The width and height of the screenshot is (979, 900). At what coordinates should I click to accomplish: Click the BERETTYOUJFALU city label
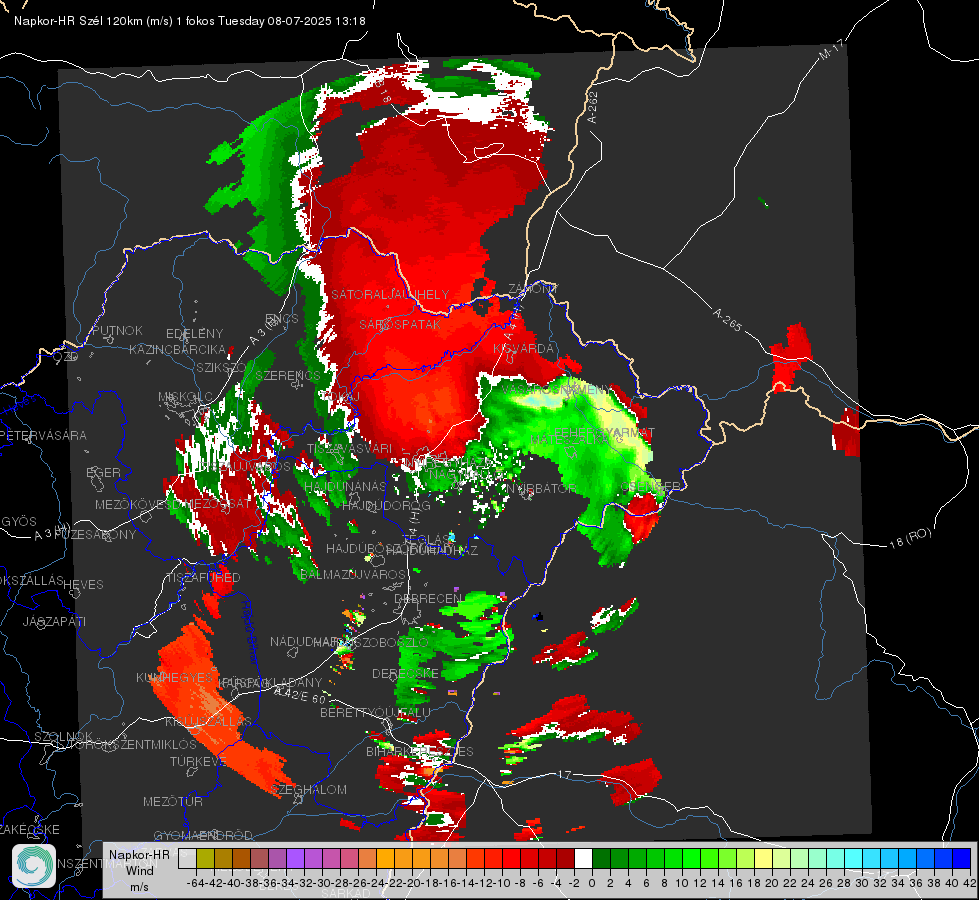(375, 713)
